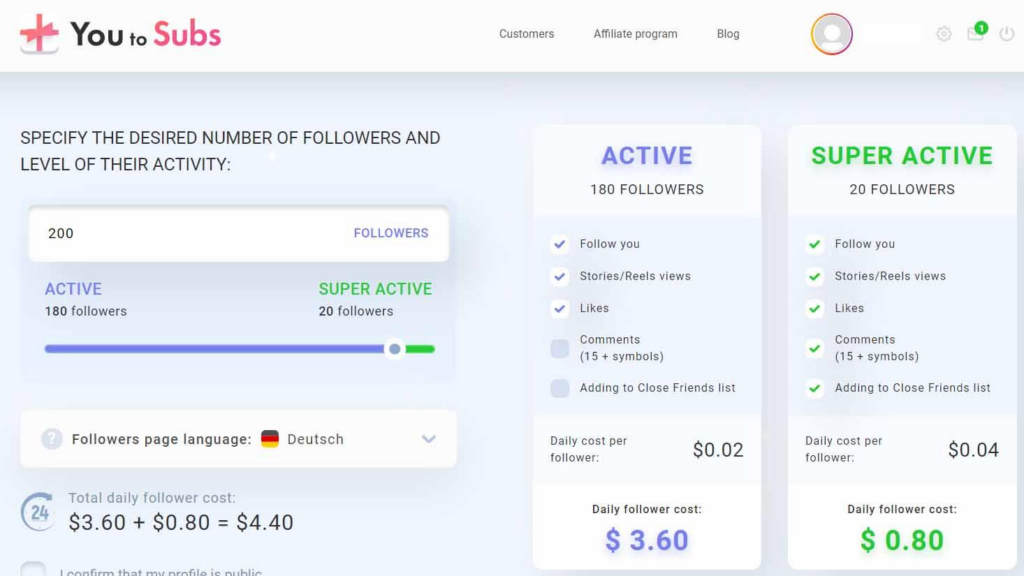
Task: Expand the Followers page language dropdown
Action: click(x=238, y=439)
